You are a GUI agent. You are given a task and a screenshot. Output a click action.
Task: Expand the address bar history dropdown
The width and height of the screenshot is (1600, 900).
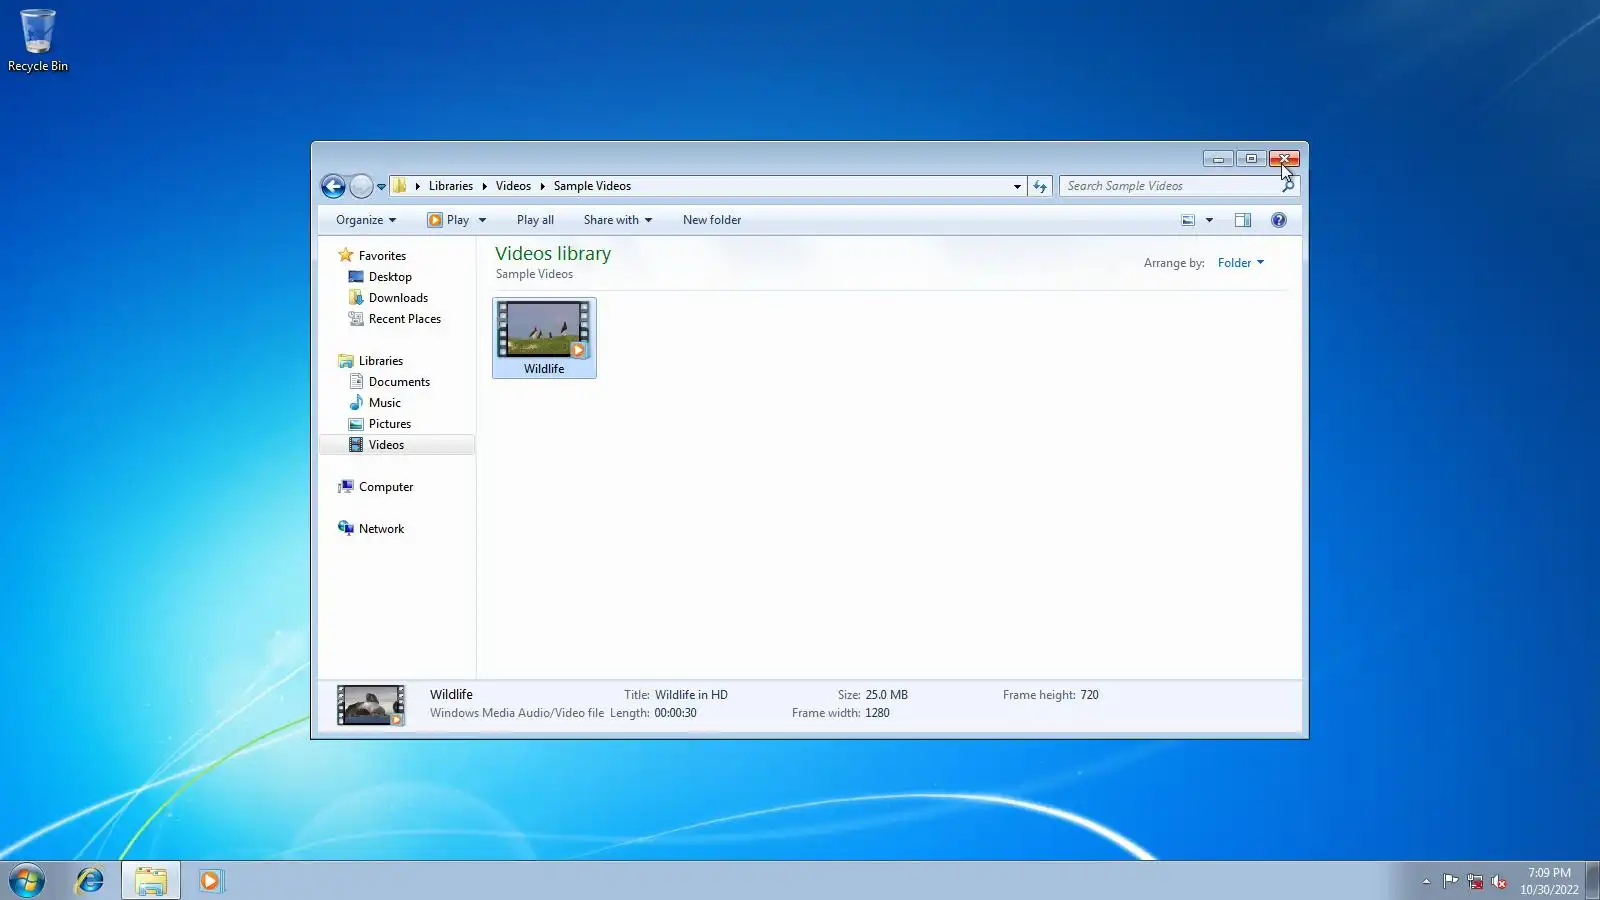point(1017,186)
